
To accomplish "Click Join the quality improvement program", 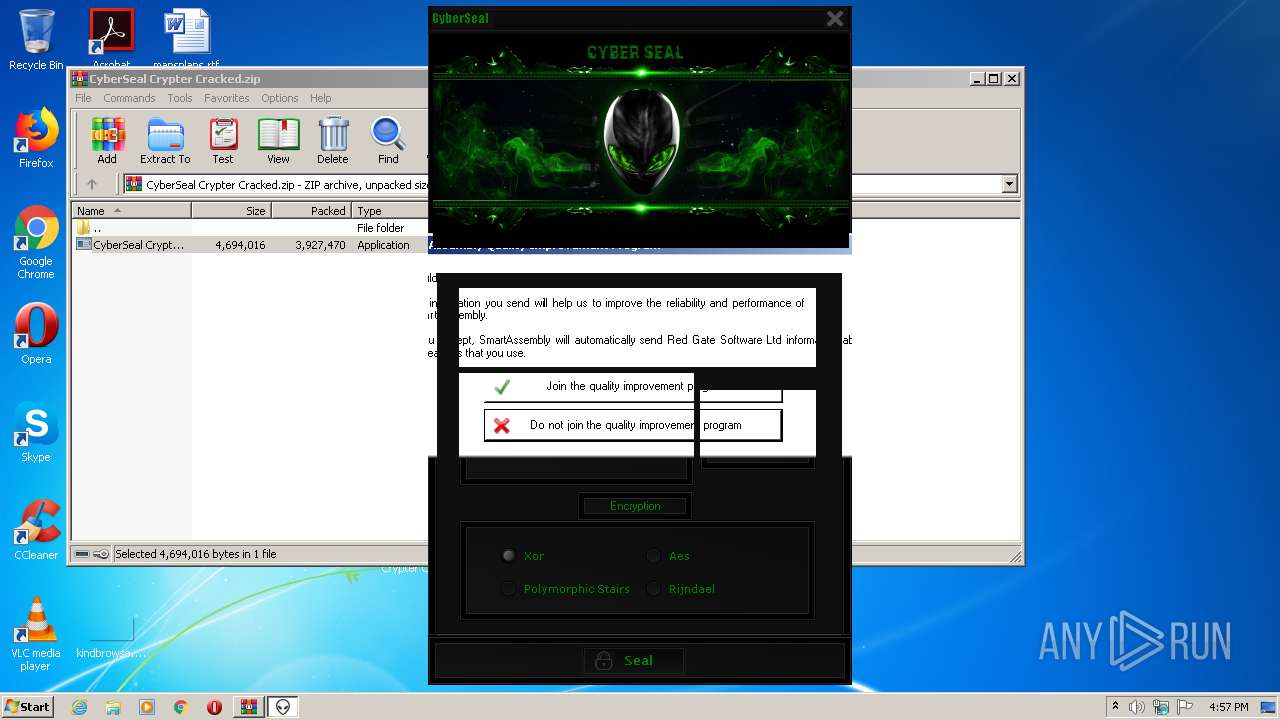I will [633, 387].
